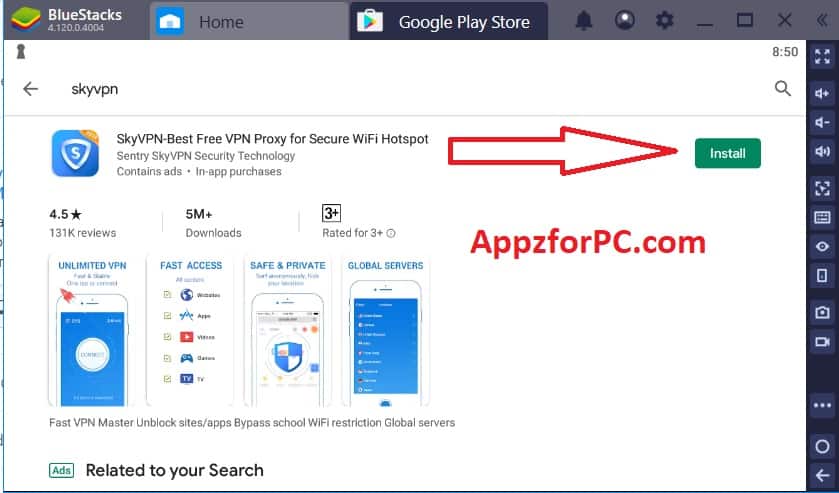Open the Unlimited VPN screenshot

click(92, 332)
